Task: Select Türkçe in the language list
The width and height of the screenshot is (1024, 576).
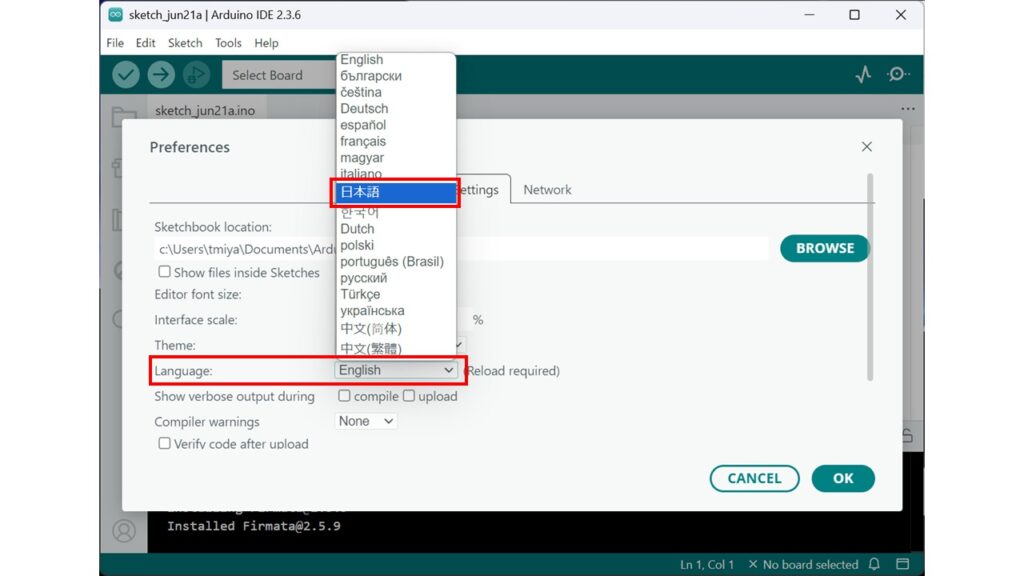Action: pos(395,294)
